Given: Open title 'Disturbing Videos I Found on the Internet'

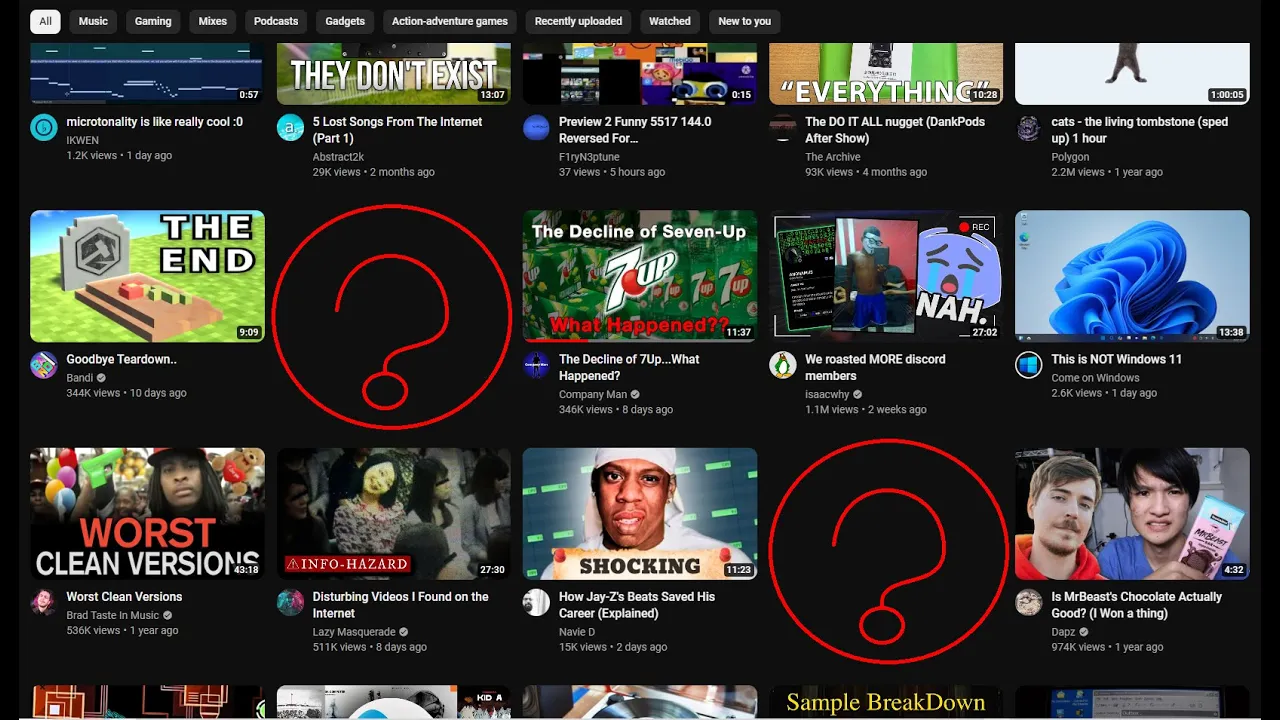Looking at the screenshot, I should pos(400,605).
